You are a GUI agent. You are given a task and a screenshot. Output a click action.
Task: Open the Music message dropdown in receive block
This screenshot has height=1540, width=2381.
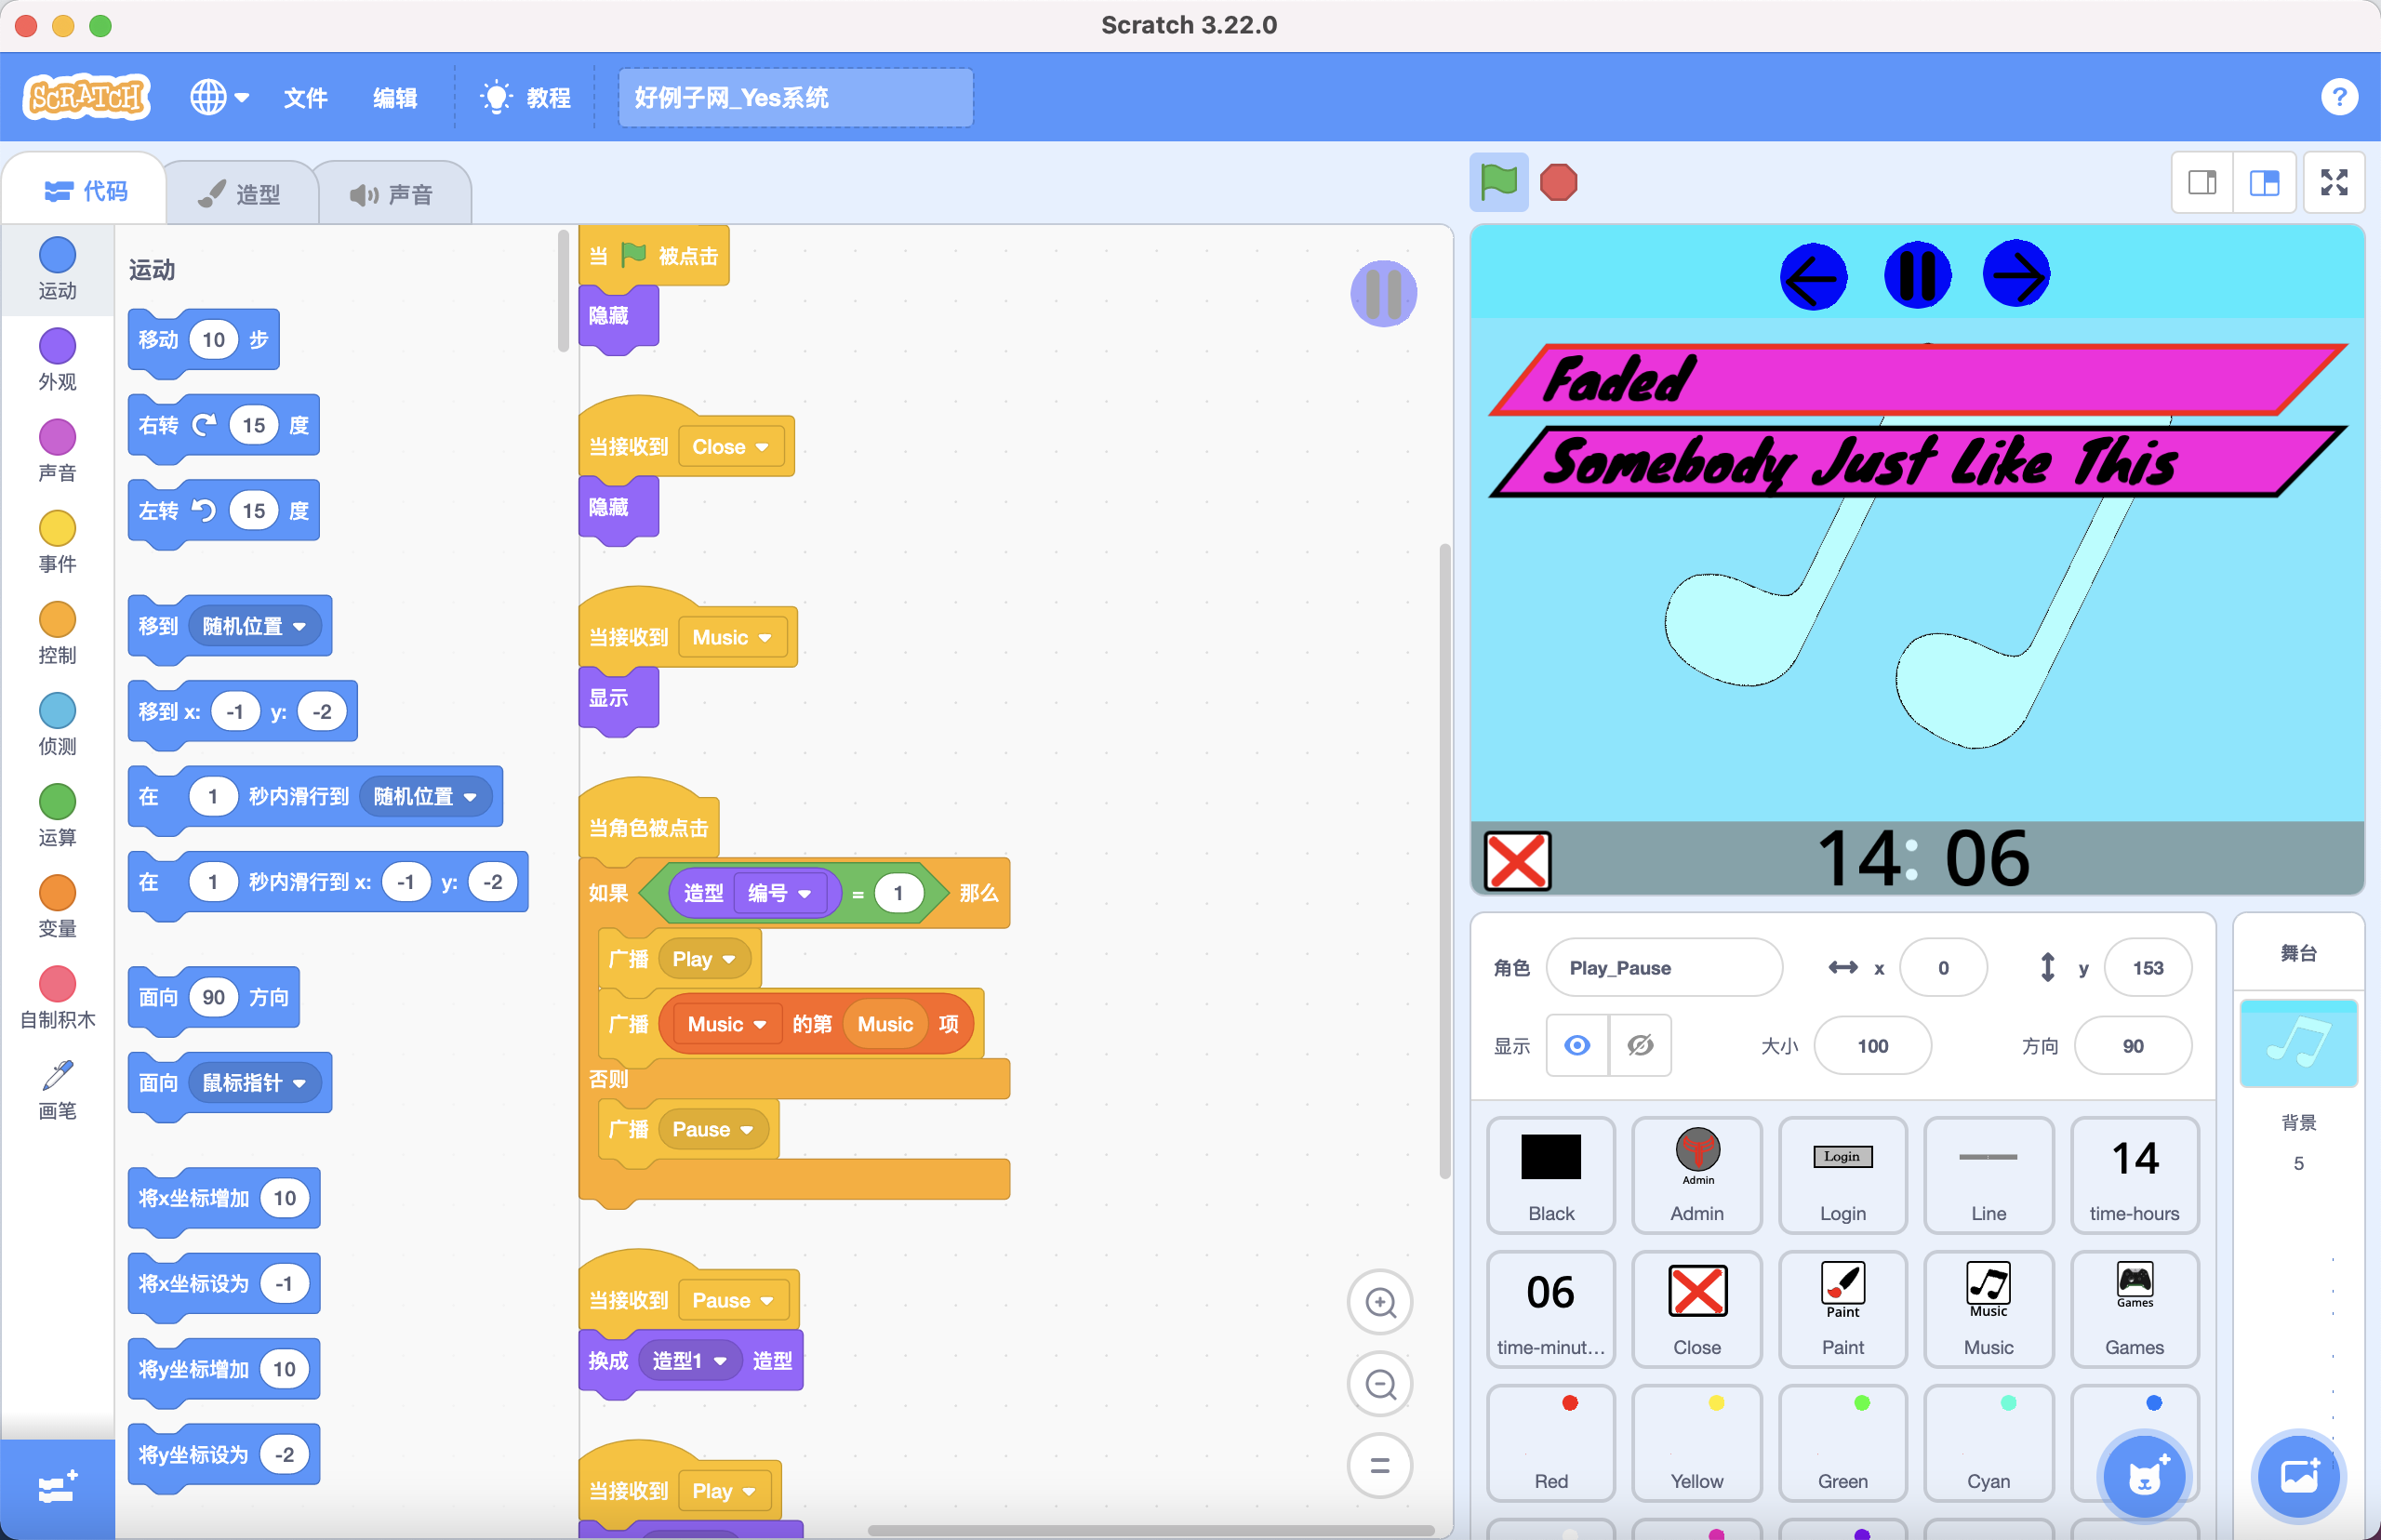733,637
